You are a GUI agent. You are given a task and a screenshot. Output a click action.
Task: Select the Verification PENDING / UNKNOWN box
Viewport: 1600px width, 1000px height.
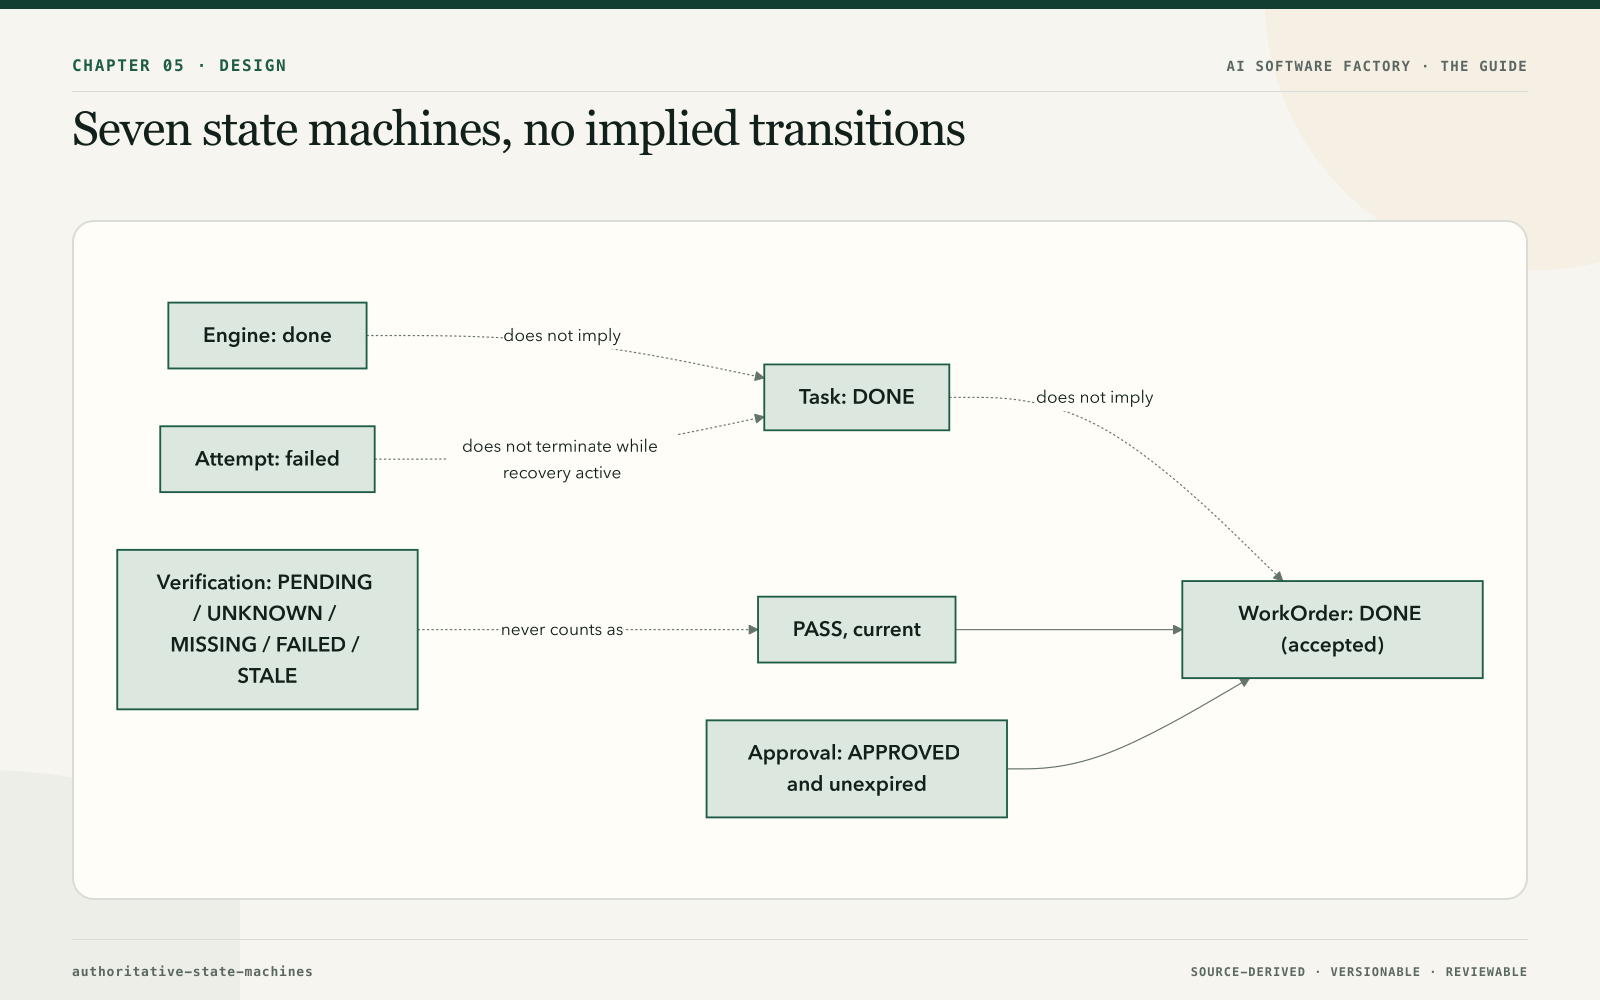[x=267, y=629]
